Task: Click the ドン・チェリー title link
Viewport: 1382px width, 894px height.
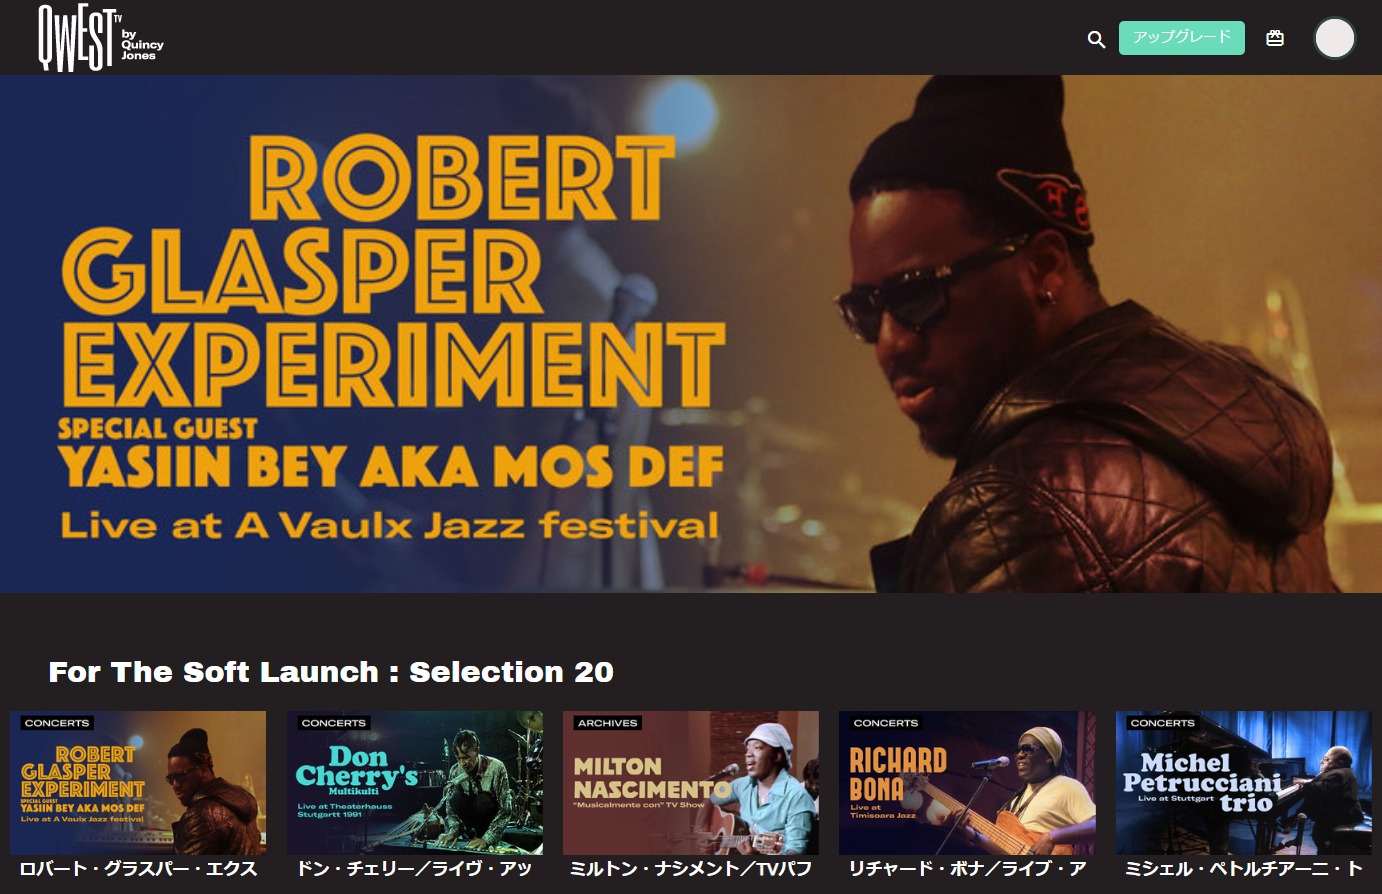Action: click(414, 869)
